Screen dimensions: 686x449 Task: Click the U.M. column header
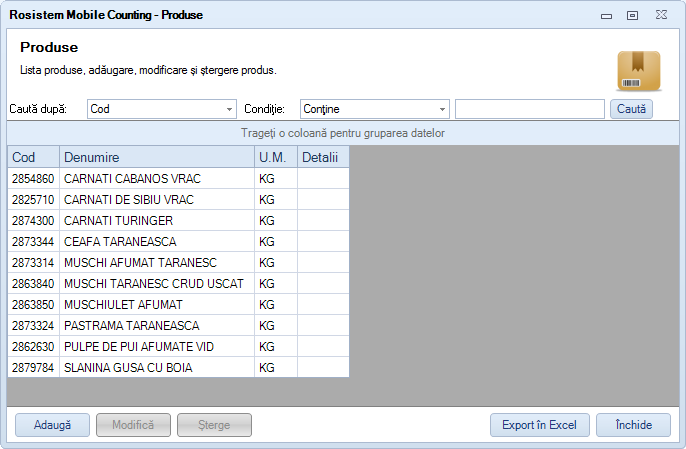point(275,157)
